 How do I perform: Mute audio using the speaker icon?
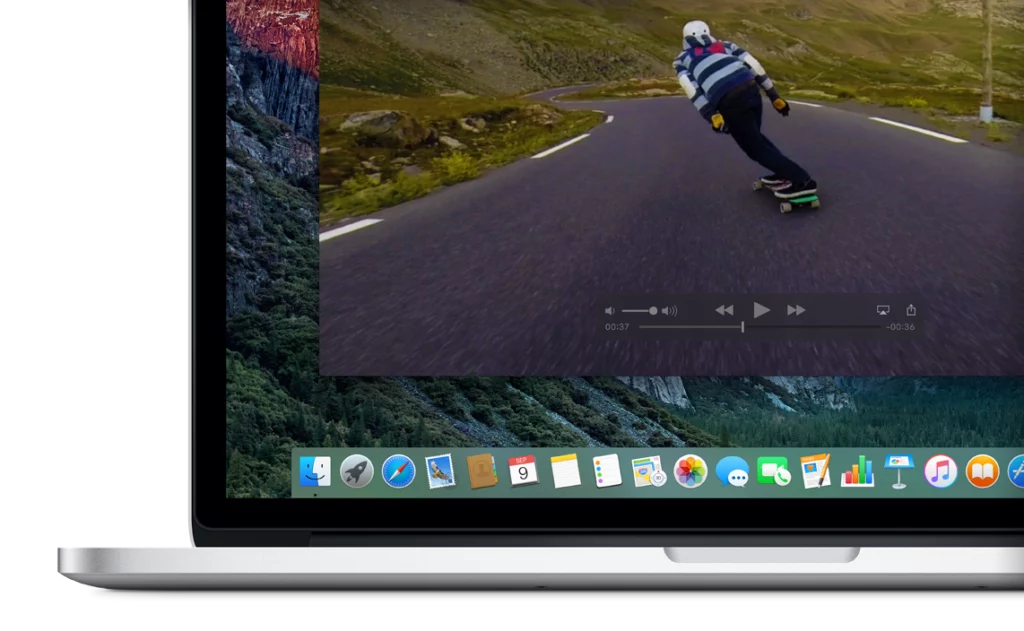click(x=610, y=310)
